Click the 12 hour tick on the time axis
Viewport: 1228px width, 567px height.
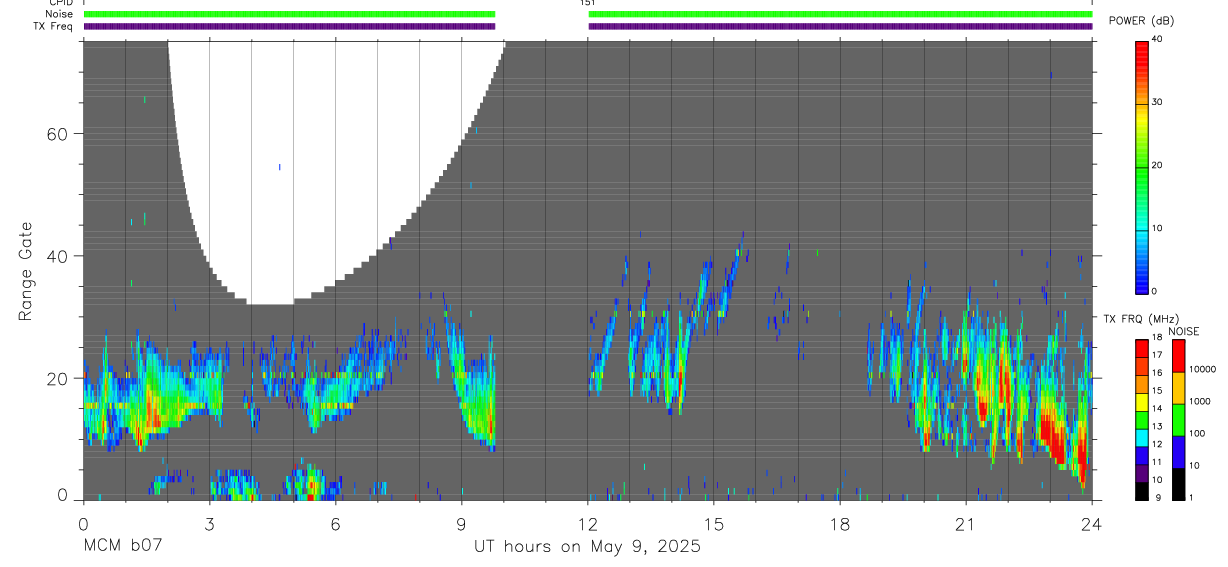pyautogui.click(x=588, y=524)
